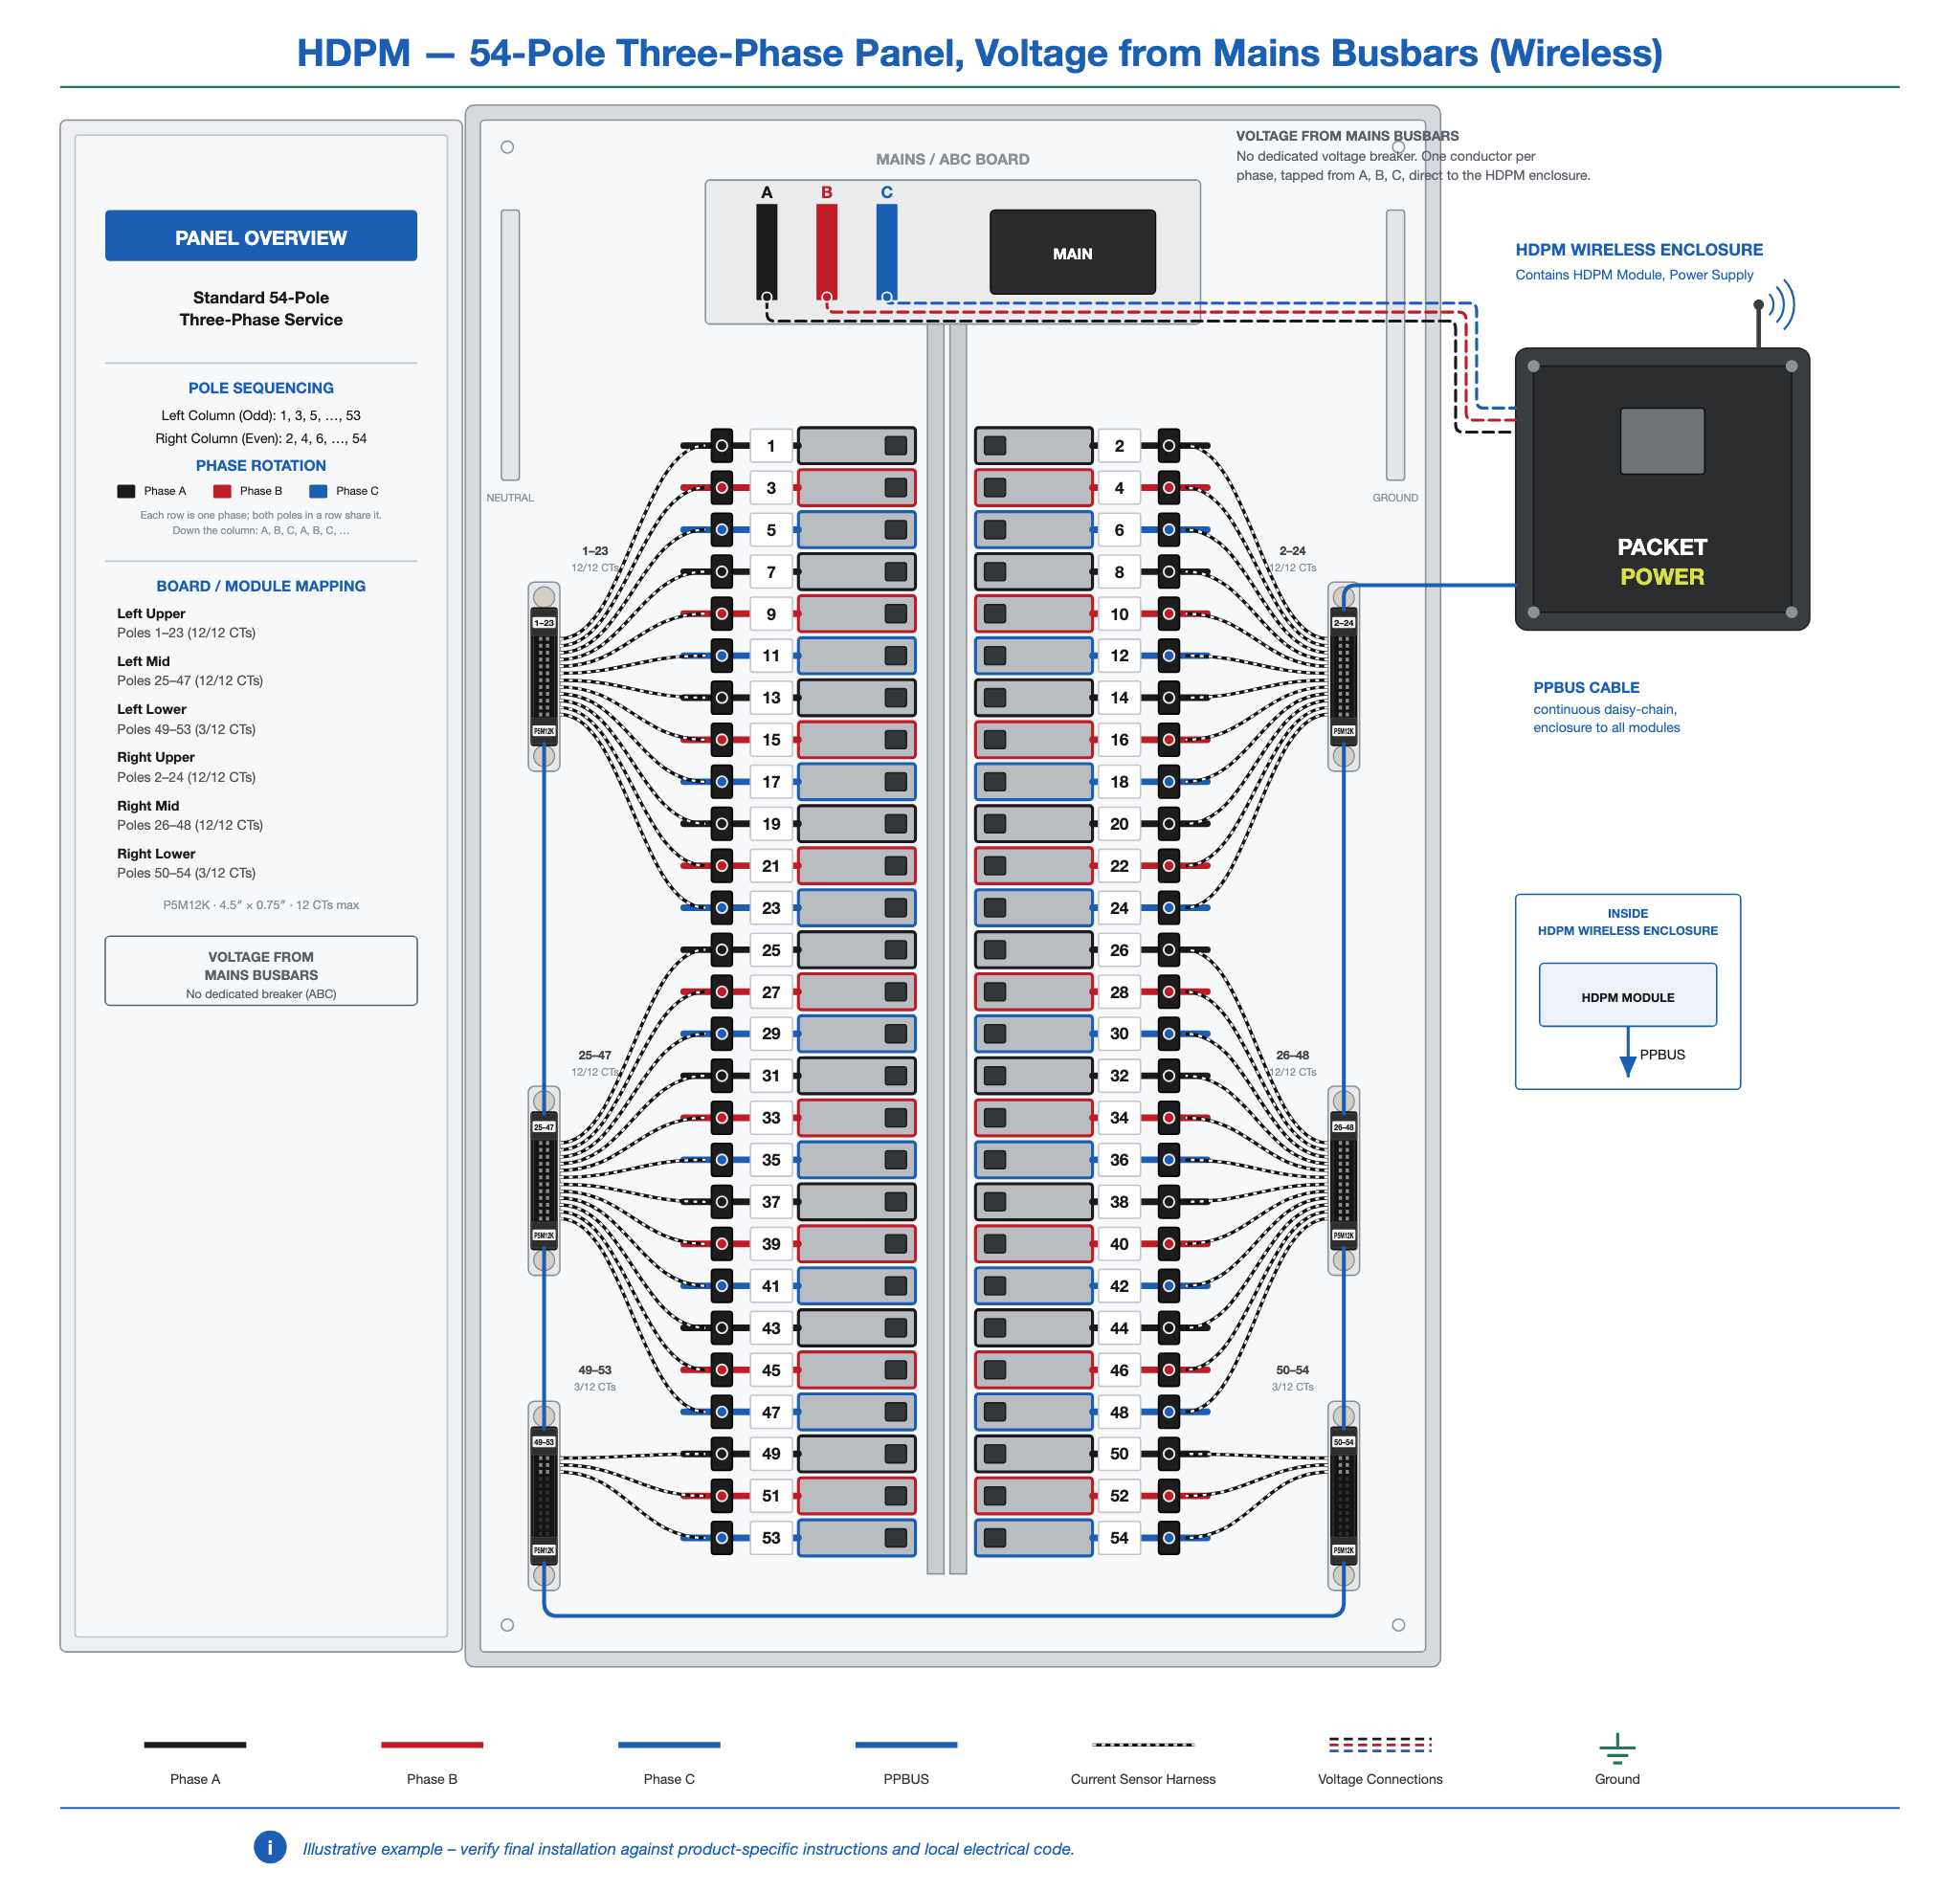The width and height of the screenshot is (1960, 1892).
Task: Click the Voltage Connections legend dashes
Action: (1380, 1745)
